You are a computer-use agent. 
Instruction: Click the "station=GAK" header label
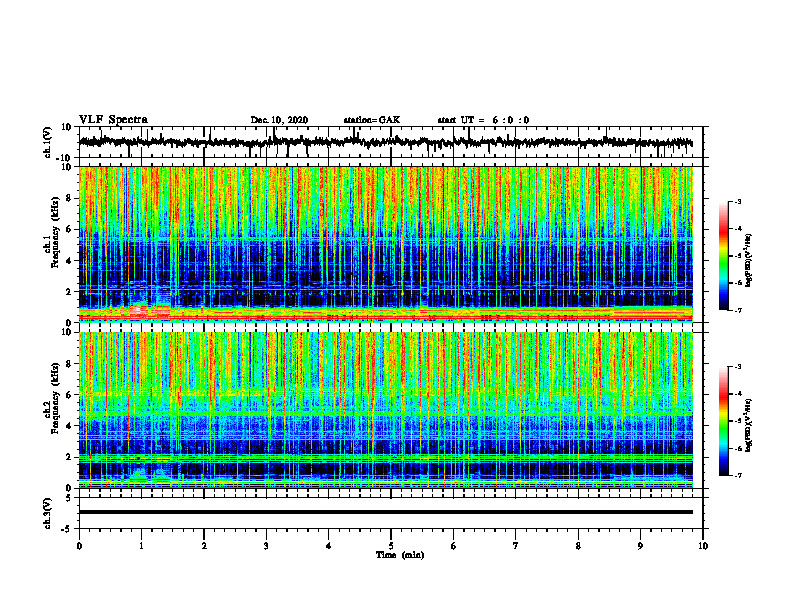372,120
